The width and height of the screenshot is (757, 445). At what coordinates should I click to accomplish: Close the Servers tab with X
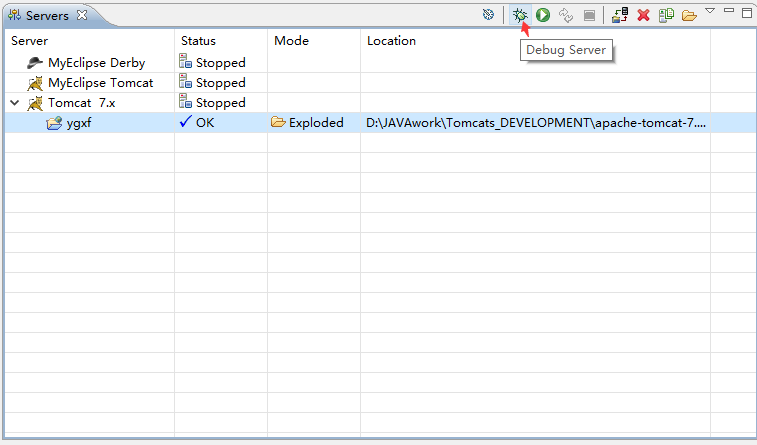[x=82, y=15]
